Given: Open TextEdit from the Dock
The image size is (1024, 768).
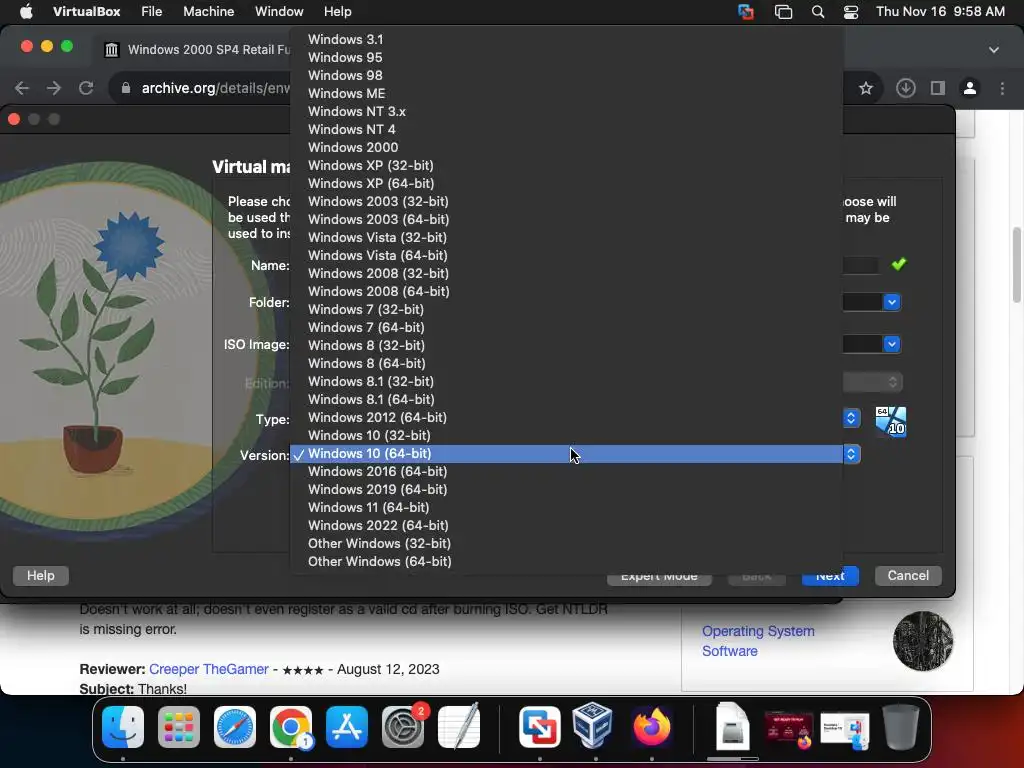Looking at the screenshot, I should pyautogui.click(x=459, y=727).
